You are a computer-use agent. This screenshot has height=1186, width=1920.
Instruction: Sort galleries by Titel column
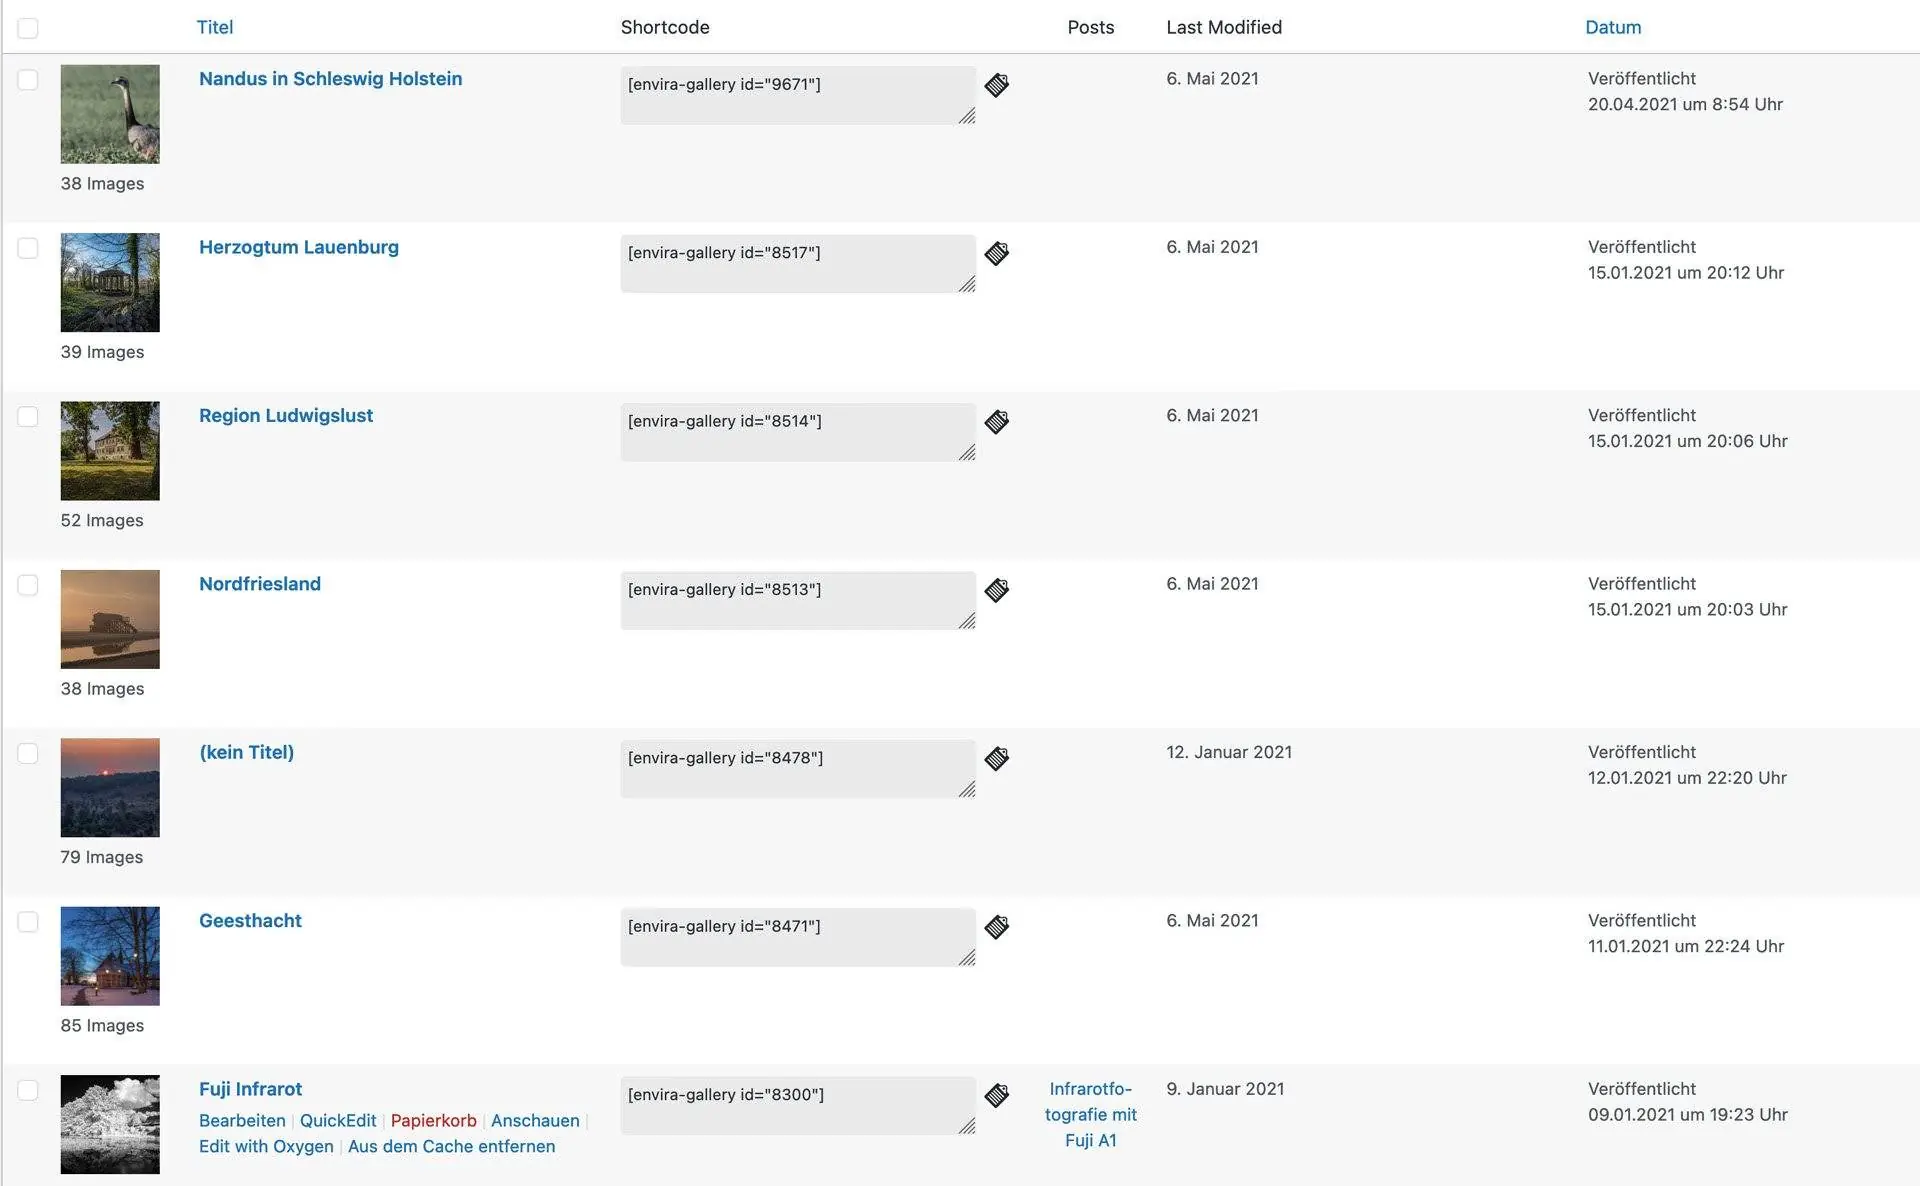[x=214, y=27]
